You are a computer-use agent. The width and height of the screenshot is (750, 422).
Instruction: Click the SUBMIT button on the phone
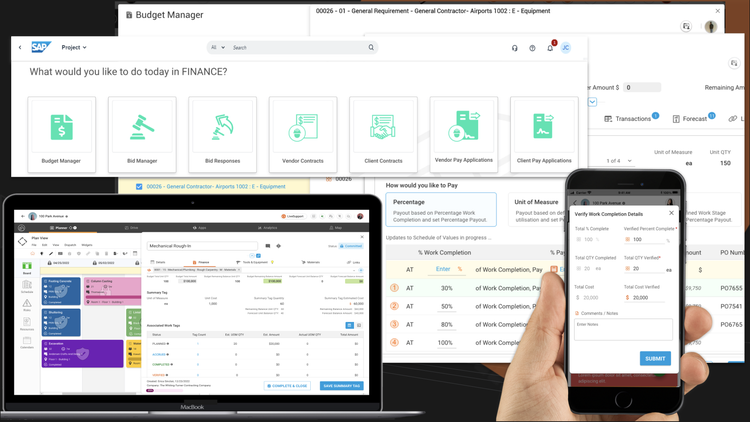[655, 358]
